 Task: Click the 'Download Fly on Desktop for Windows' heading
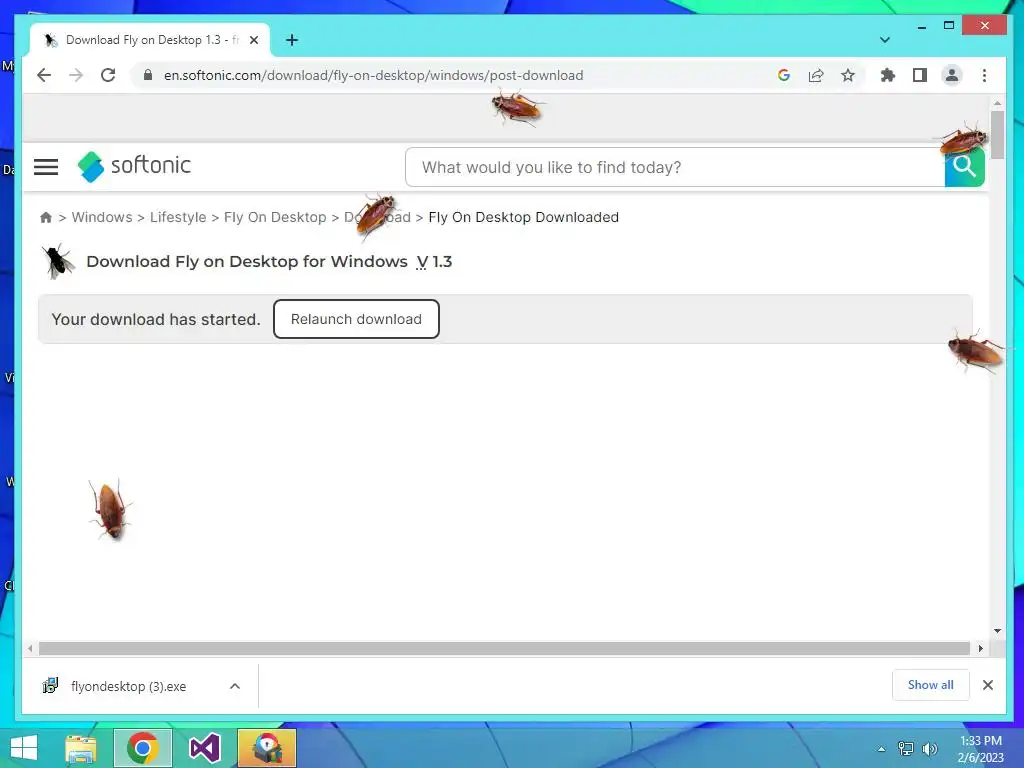[x=247, y=261]
